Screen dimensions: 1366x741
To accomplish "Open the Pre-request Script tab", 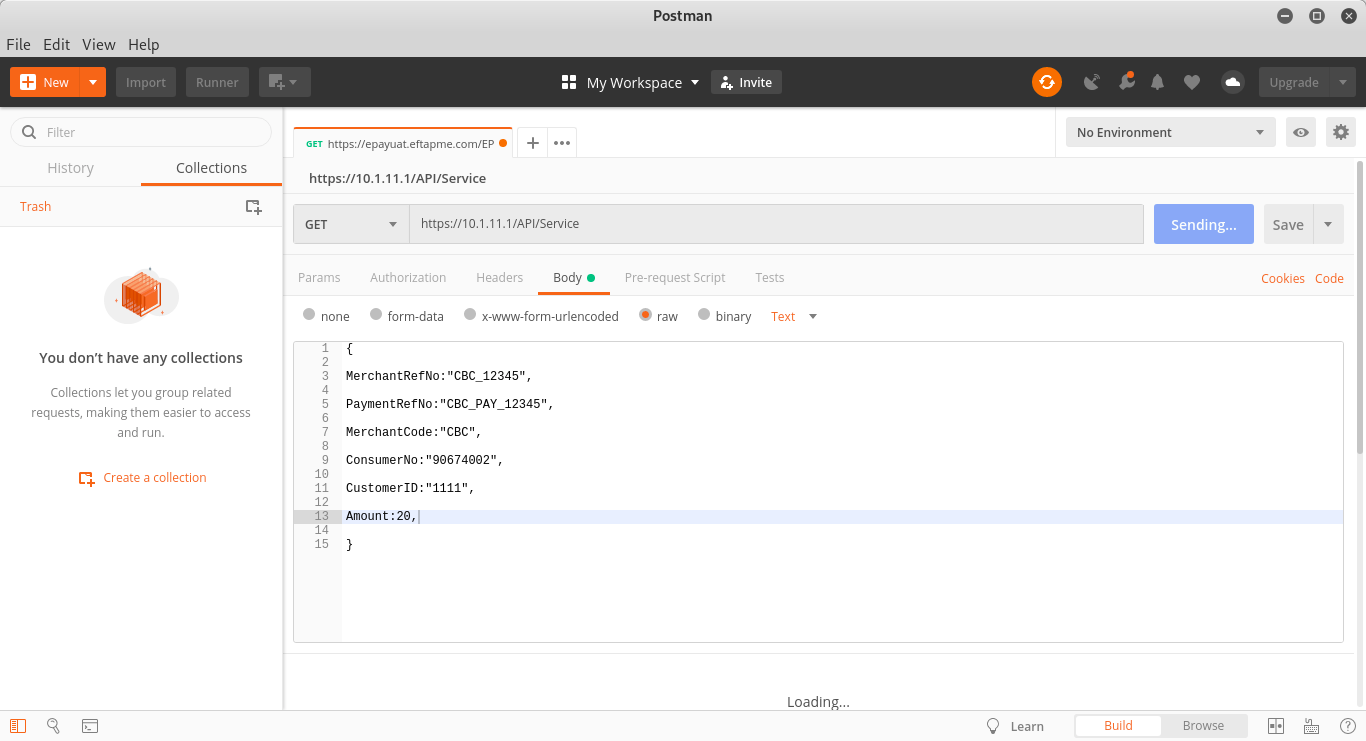I will (x=675, y=277).
